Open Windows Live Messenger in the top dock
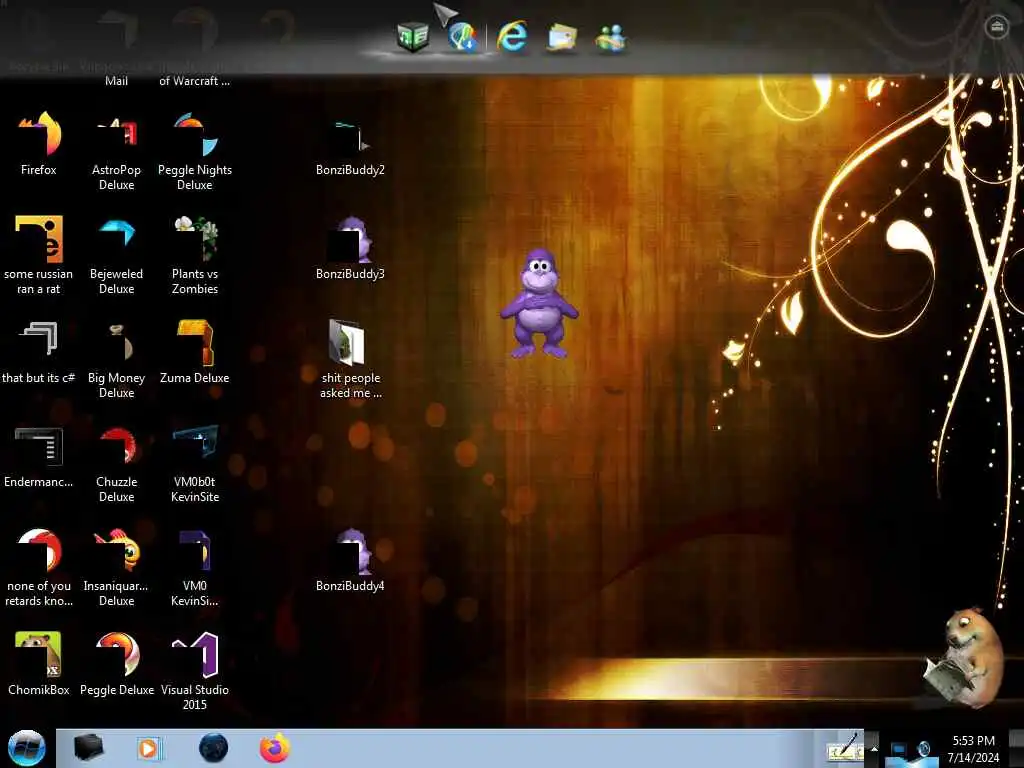Viewport: 1024px width, 768px height. point(611,37)
